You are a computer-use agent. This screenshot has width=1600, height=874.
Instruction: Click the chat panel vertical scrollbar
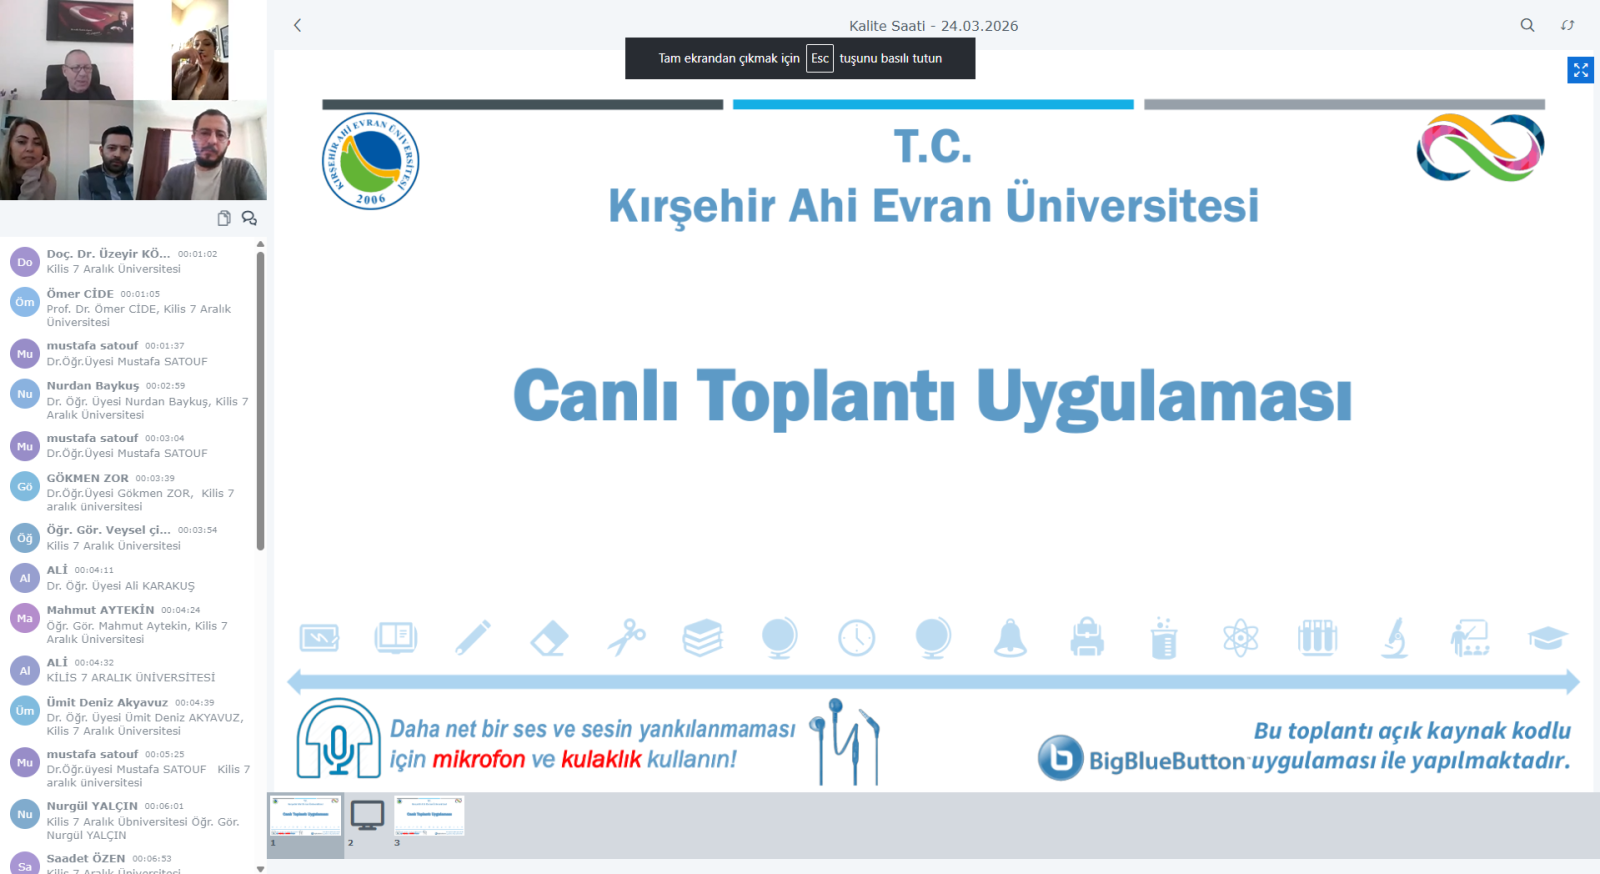(260, 400)
